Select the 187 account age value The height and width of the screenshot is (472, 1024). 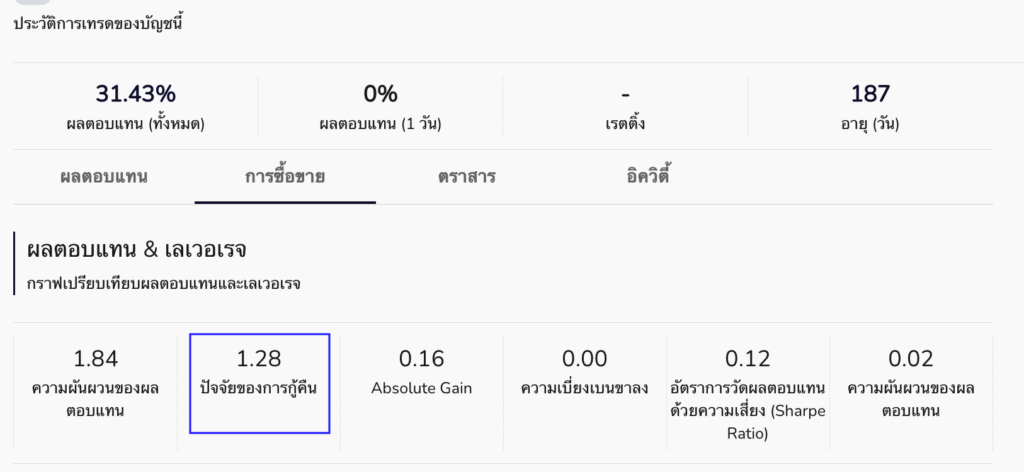pyautogui.click(x=870, y=94)
